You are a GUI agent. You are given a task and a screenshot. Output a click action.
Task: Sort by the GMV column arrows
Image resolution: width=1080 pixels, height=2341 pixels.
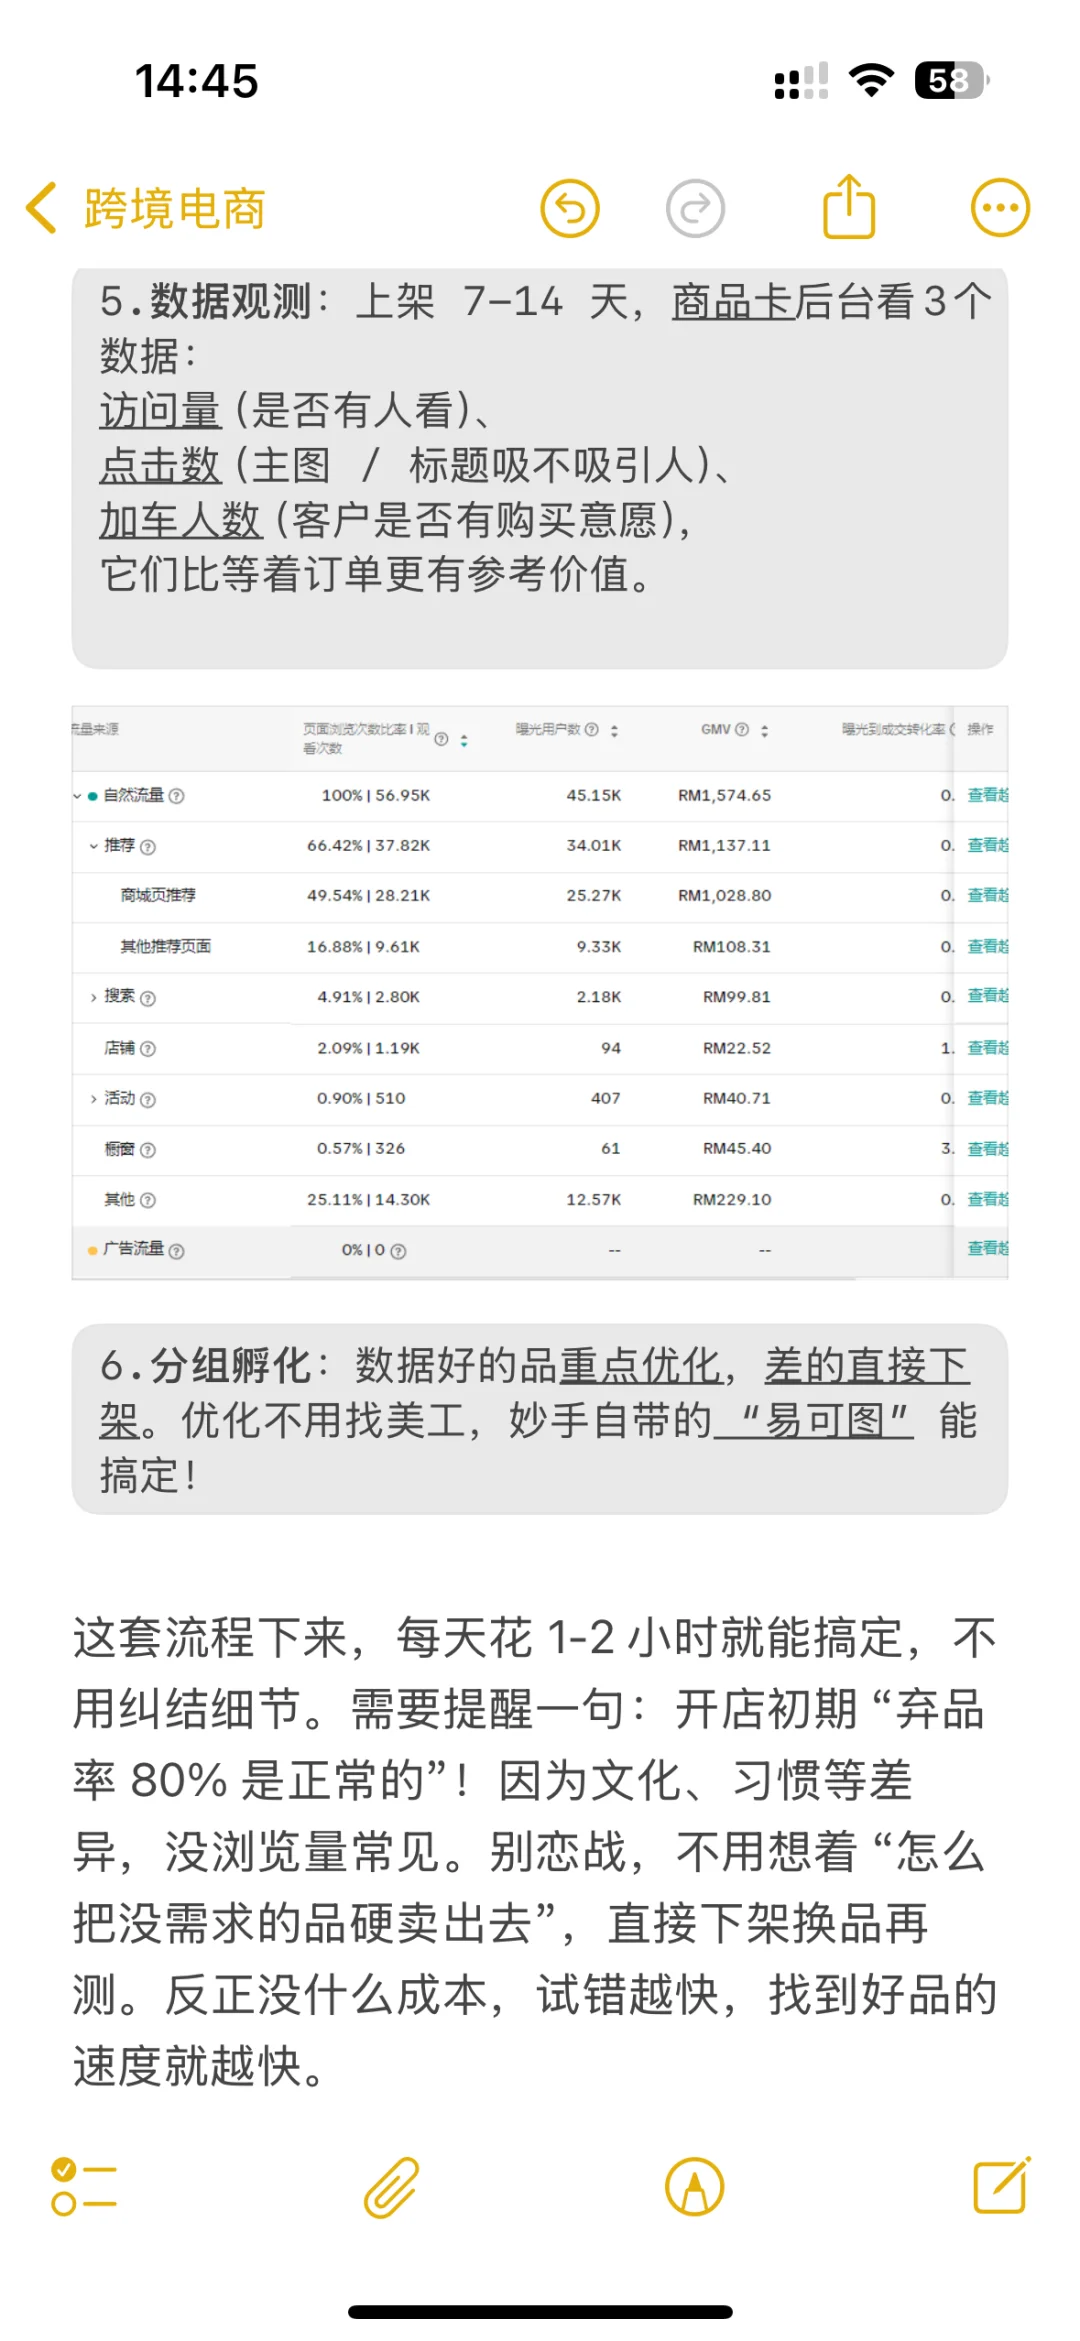[x=765, y=731]
